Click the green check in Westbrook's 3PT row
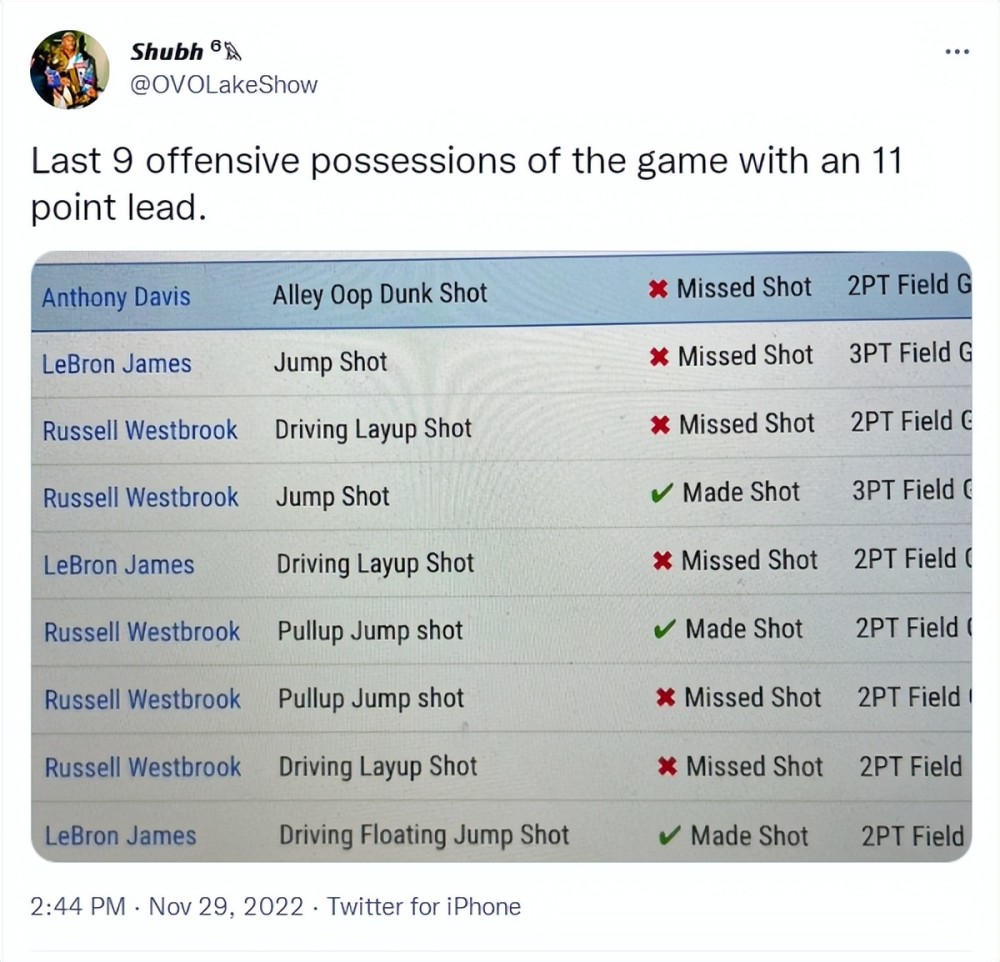 pos(661,493)
